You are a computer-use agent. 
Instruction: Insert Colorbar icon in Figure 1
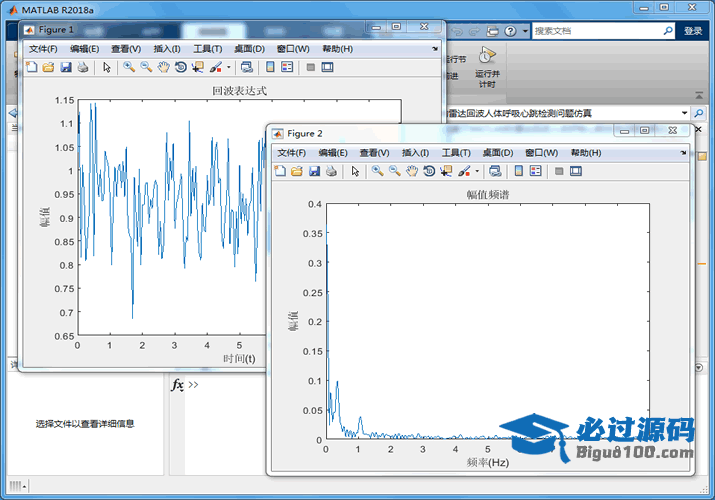pyautogui.click(x=270, y=67)
